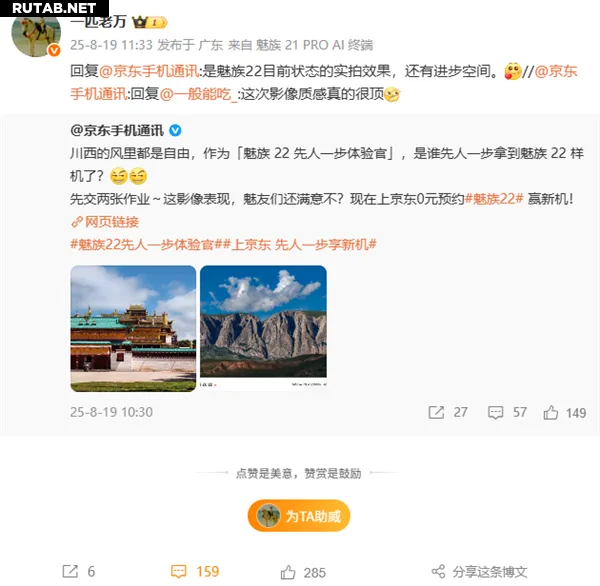Click the @一般能吃_ mention link
The image size is (600, 586).
[199, 94]
